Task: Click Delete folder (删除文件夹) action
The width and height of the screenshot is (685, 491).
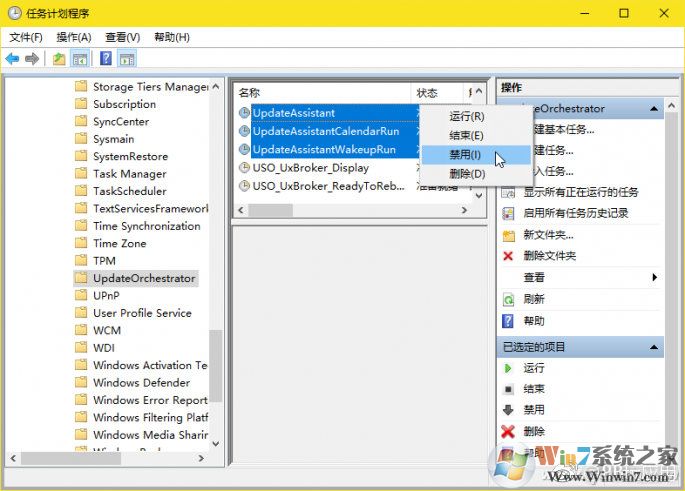Action: (x=550, y=256)
